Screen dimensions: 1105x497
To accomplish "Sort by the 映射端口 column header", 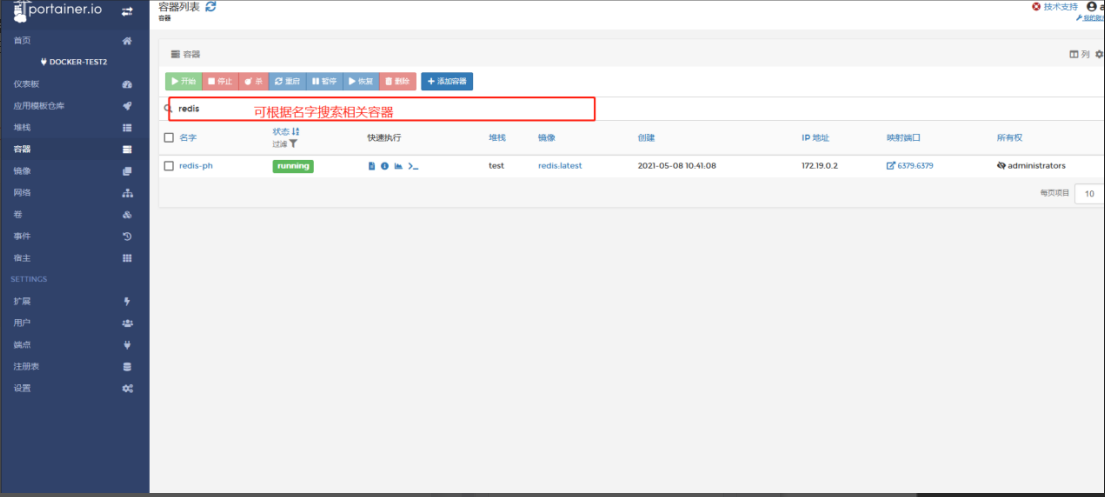I will tap(903, 137).
